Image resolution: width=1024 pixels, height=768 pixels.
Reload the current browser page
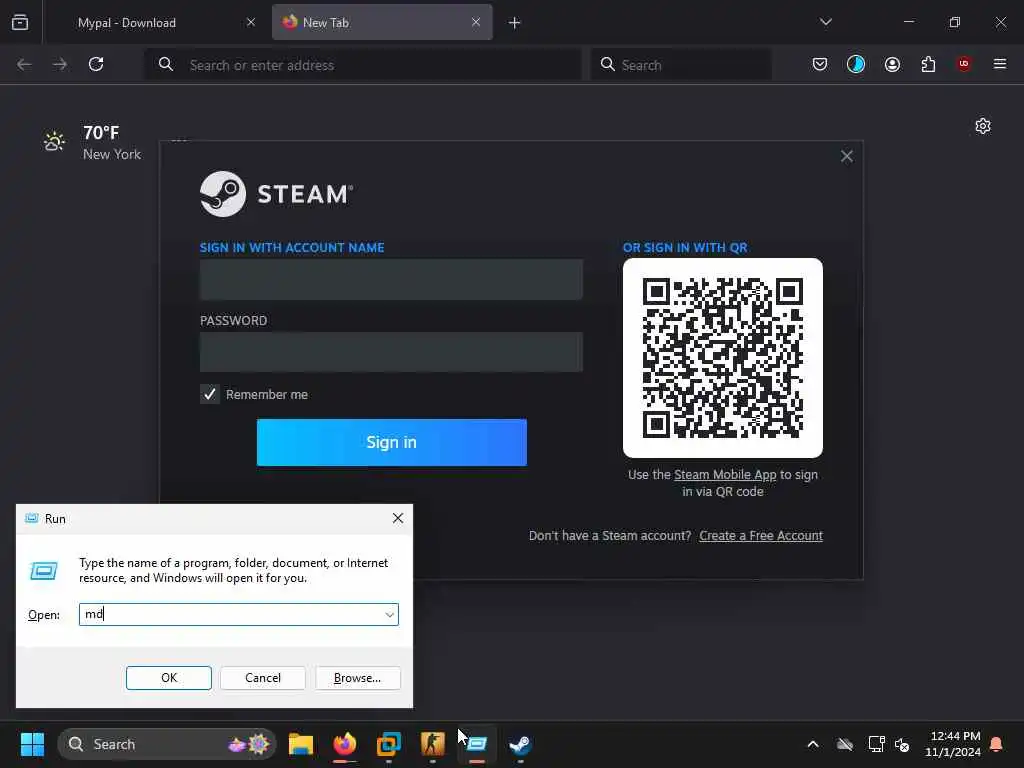point(96,64)
